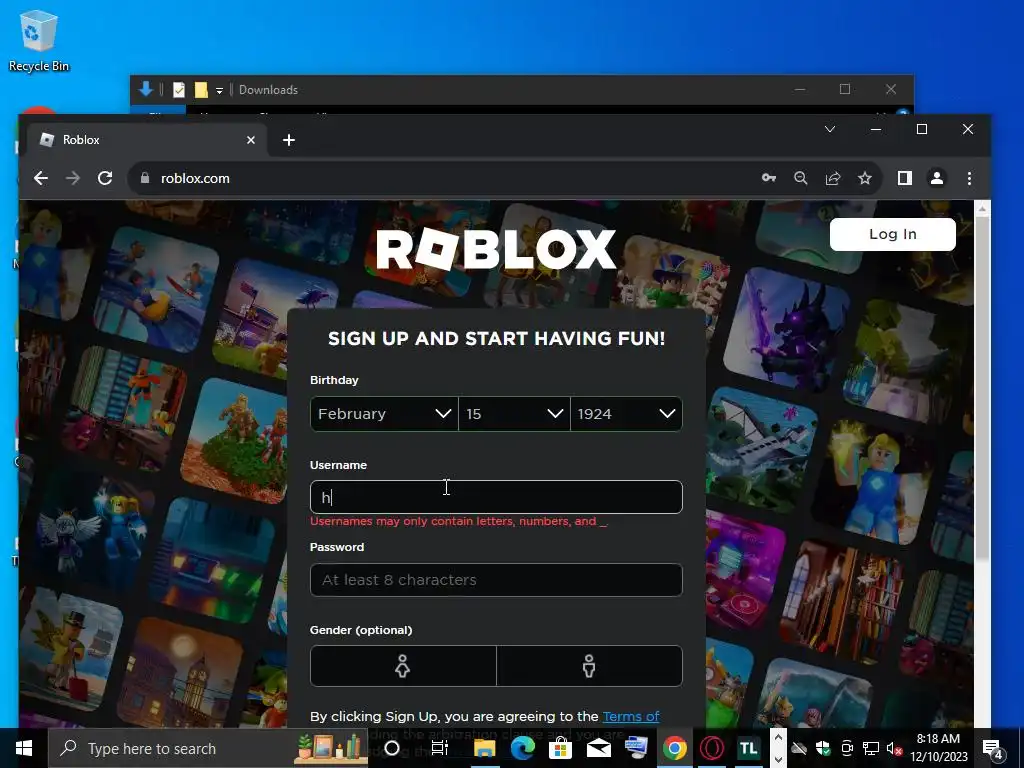Open the birthday day dropdown
The height and width of the screenshot is (768, 1024).
pos(515,413)
